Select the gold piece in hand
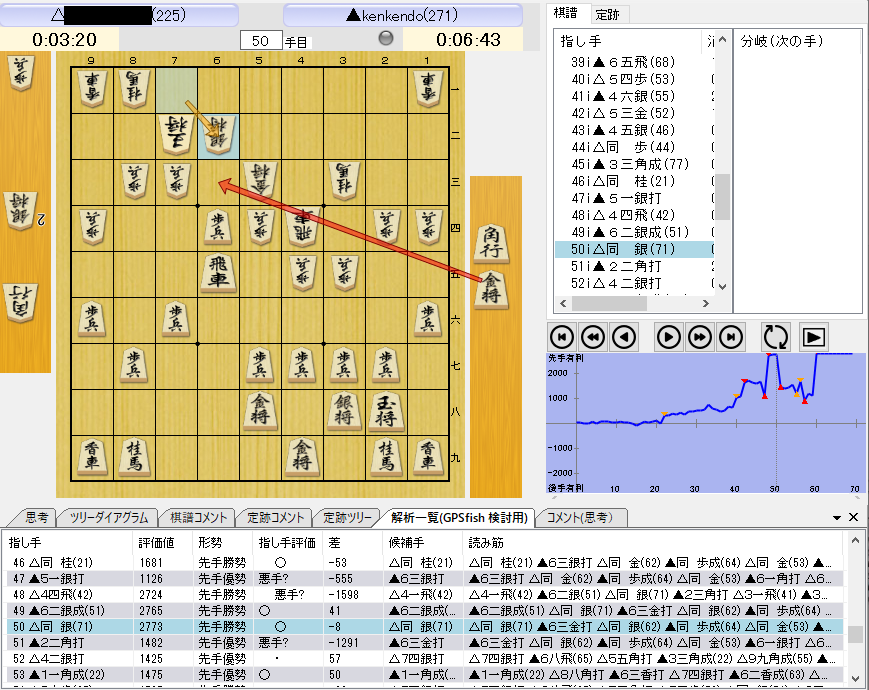 click(x=491, y=288)
